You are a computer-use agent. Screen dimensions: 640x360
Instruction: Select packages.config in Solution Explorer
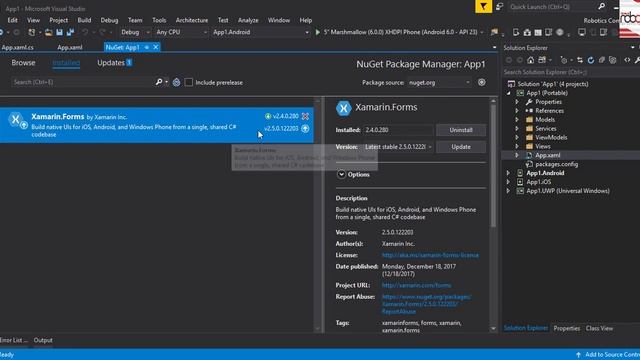(x=556, y=164)
